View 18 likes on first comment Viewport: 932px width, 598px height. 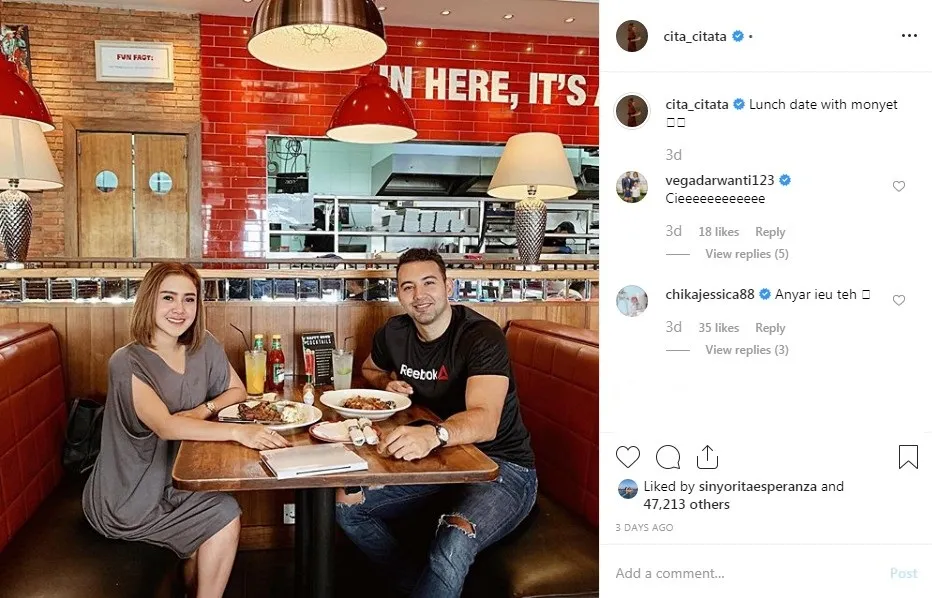coord(719,232)
